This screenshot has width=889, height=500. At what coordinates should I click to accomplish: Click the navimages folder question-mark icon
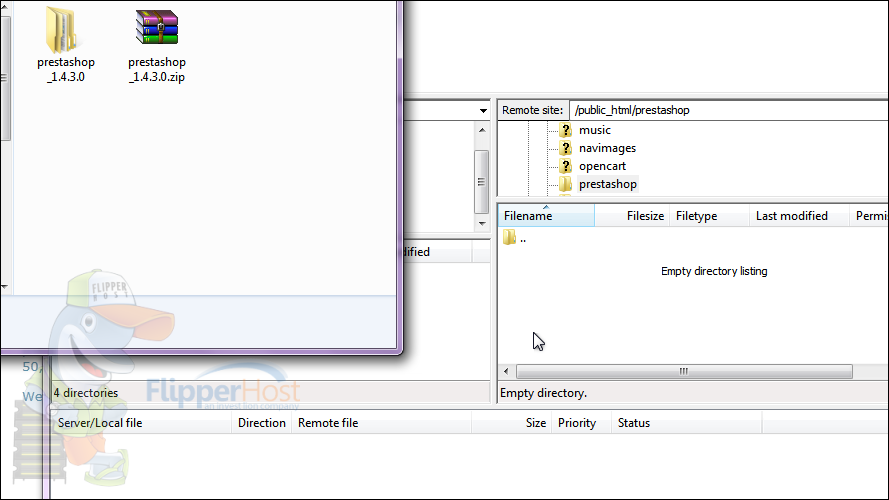(565, 149)
